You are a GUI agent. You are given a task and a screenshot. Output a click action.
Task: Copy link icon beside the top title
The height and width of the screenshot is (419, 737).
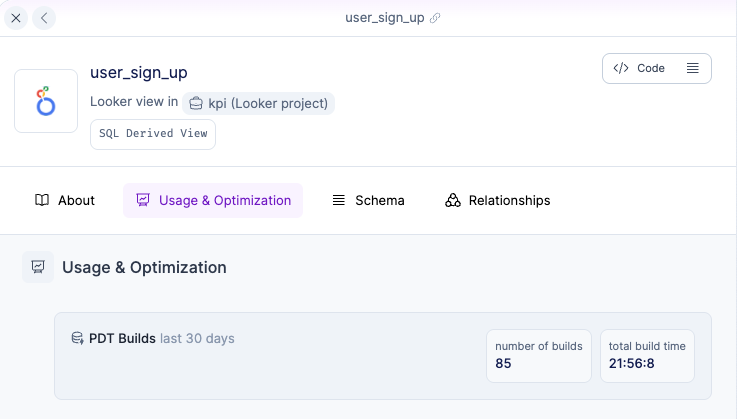tap(435, 18)
